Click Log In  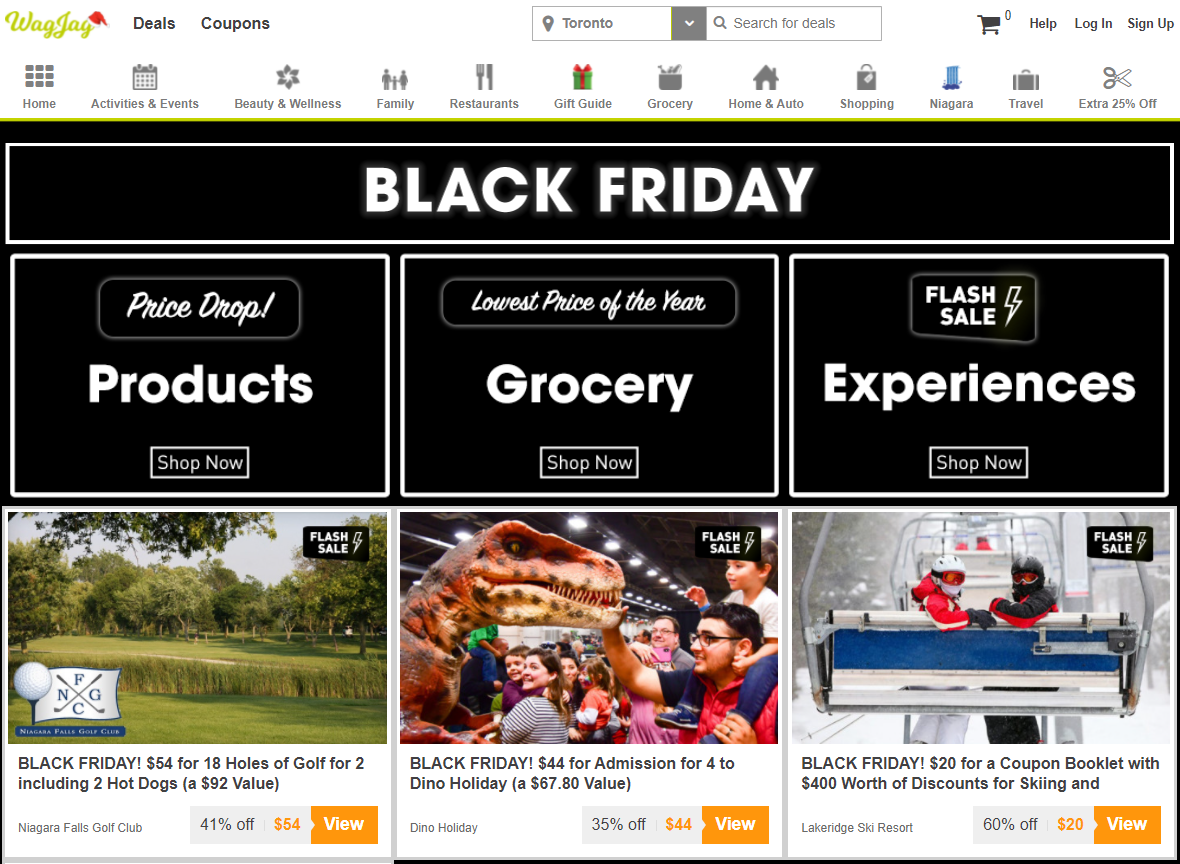[1093, 23]
